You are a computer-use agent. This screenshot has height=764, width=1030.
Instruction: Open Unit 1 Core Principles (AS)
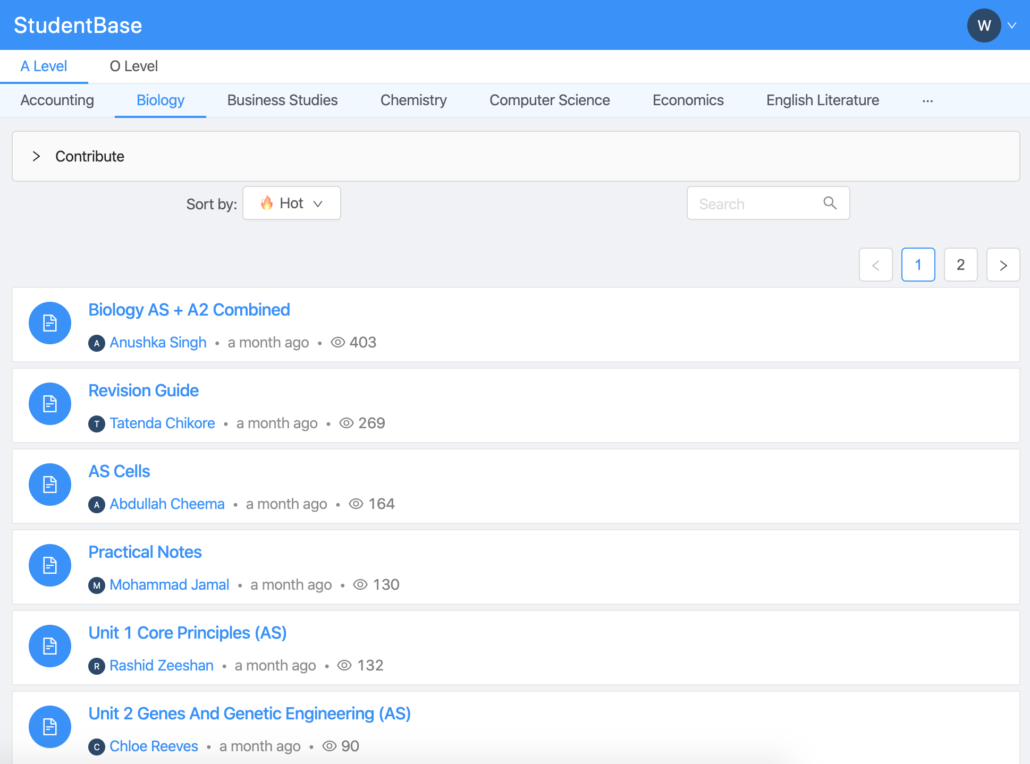pyautogui.click(x=188, y=633)
